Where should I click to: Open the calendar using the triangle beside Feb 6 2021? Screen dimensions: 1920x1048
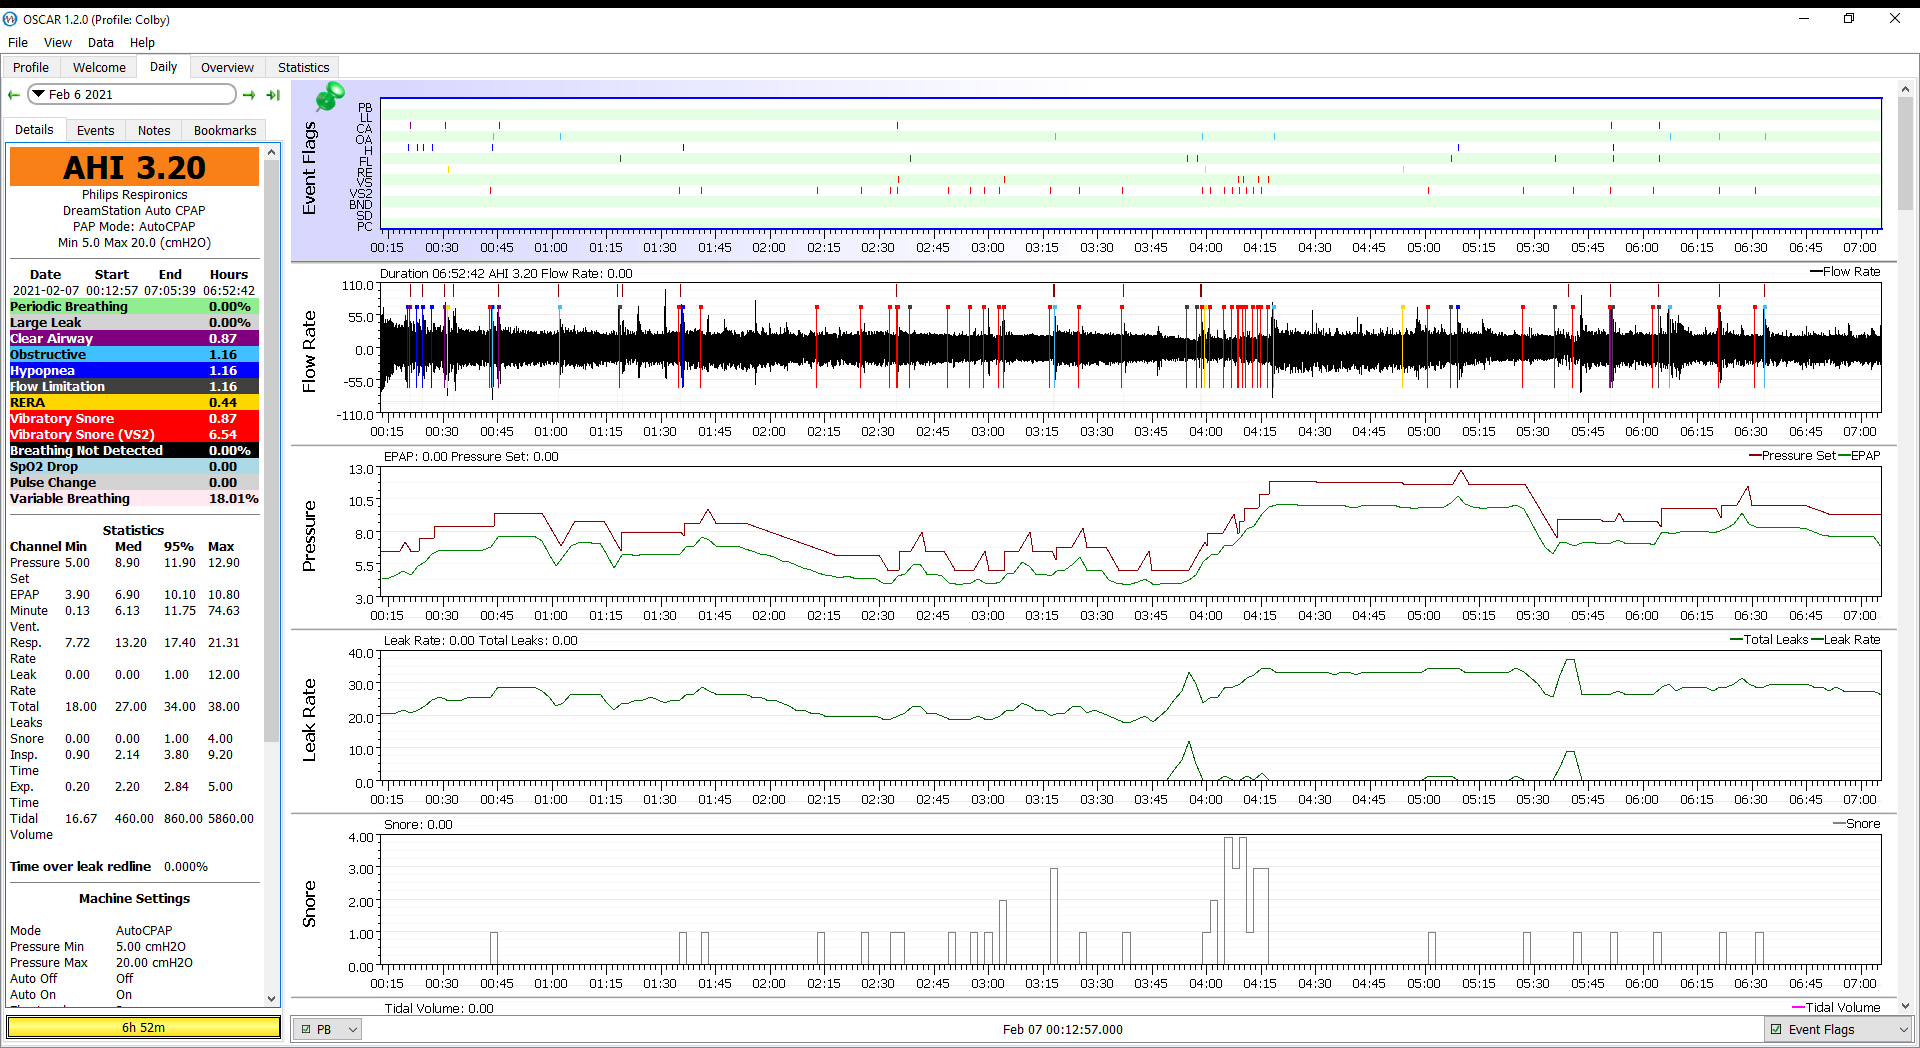click(x=38, y=94)
